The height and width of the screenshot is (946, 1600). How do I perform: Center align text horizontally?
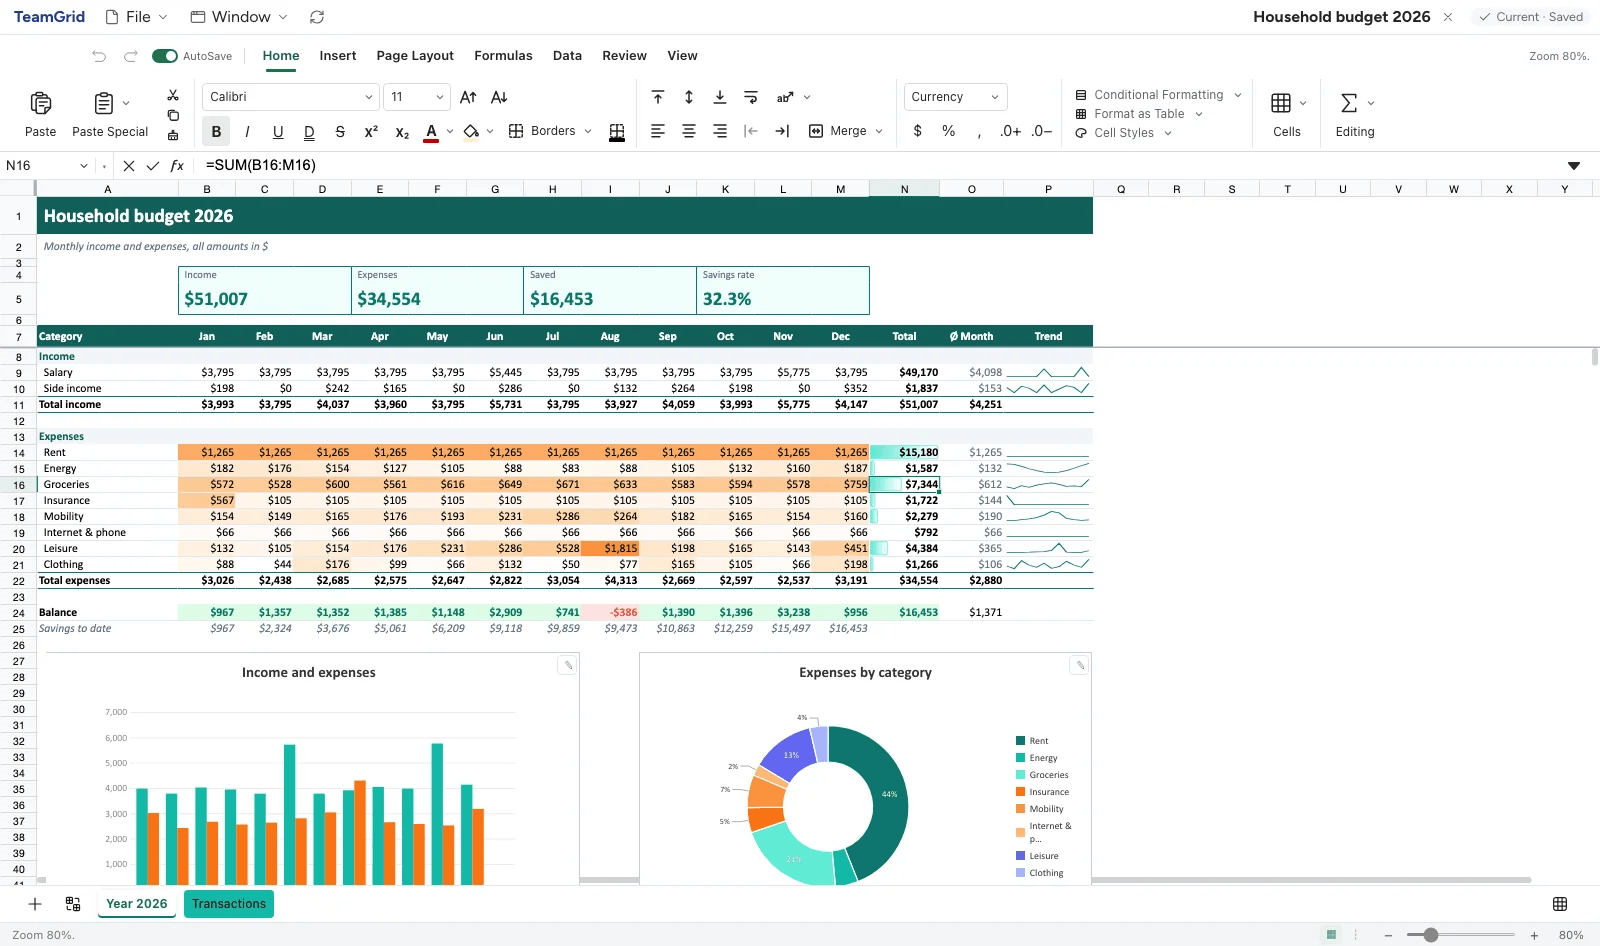pos(689,131)
